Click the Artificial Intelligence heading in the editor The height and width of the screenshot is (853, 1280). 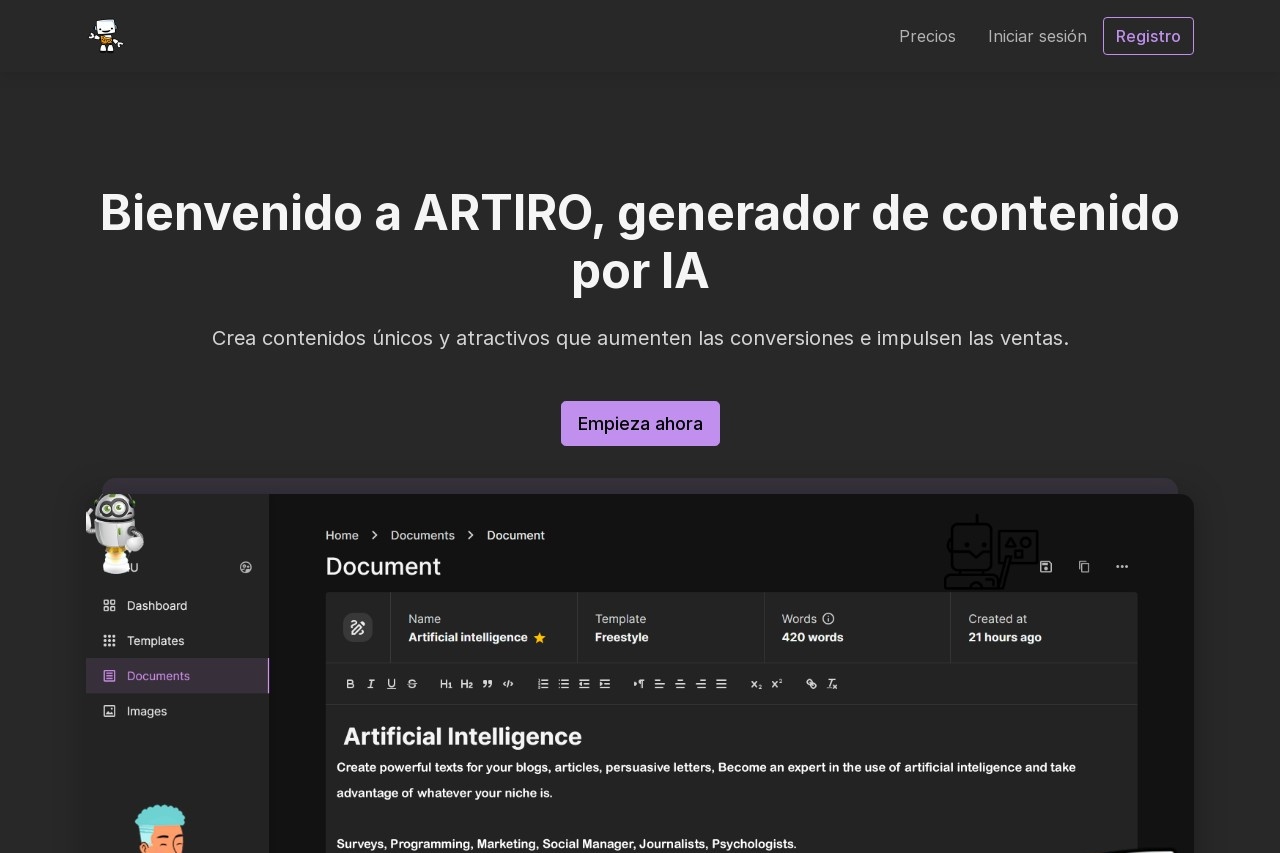[462, 737]
